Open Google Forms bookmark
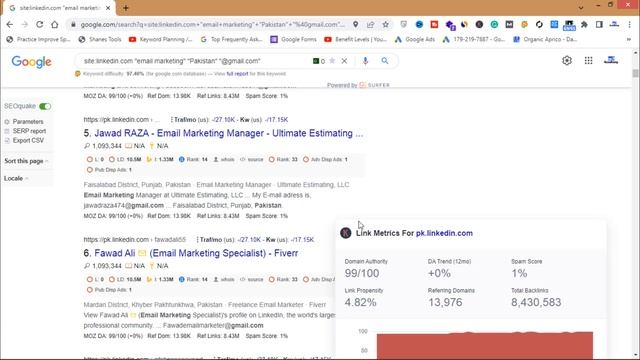 (x=294, y=40)
